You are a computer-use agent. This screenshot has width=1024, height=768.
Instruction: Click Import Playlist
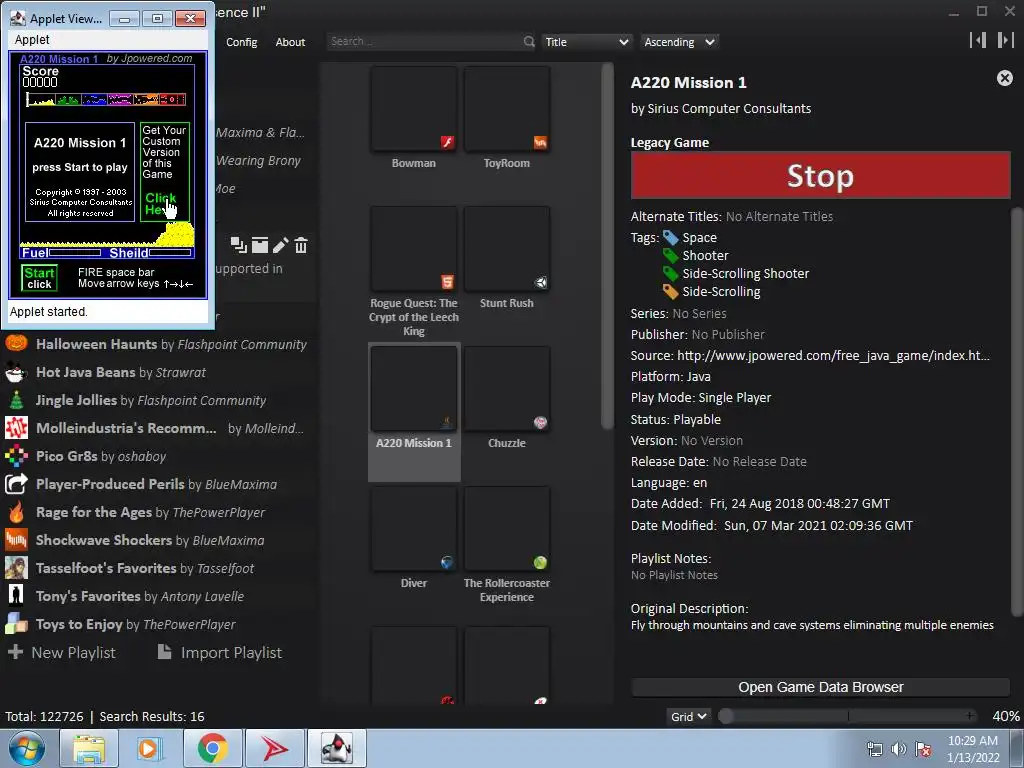tap(219, 652)
